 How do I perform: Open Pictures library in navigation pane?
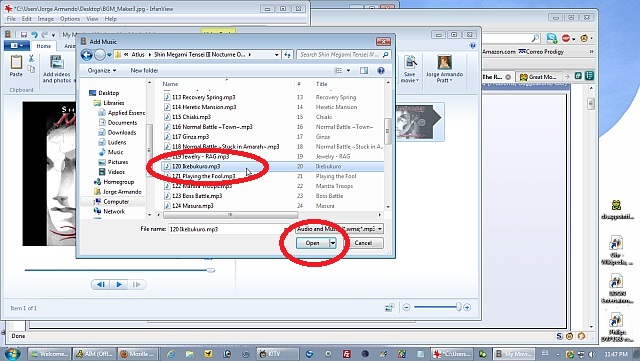pos(113,162)
